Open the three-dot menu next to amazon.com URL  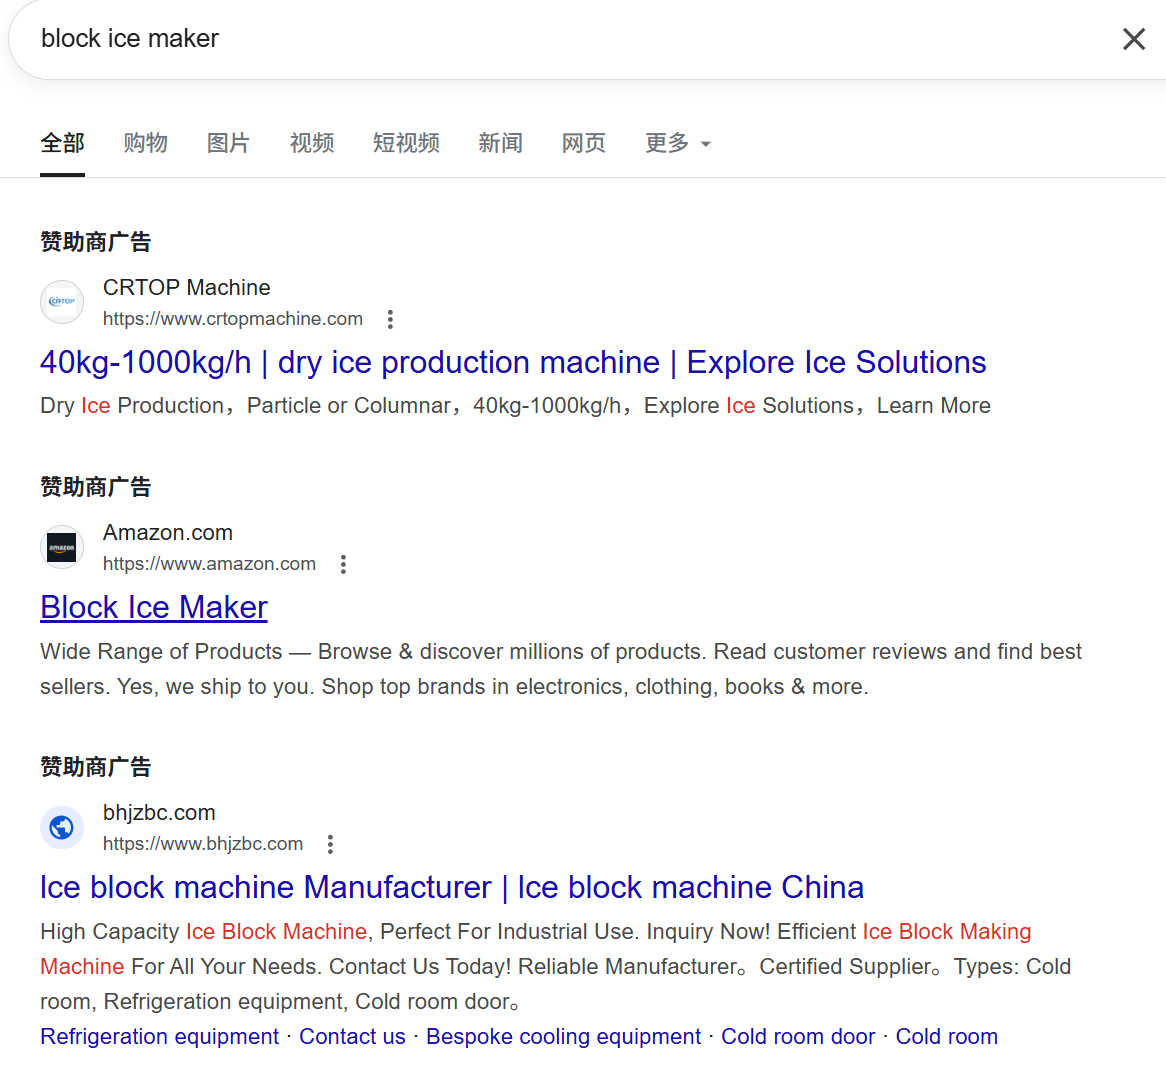click(343, 564)
